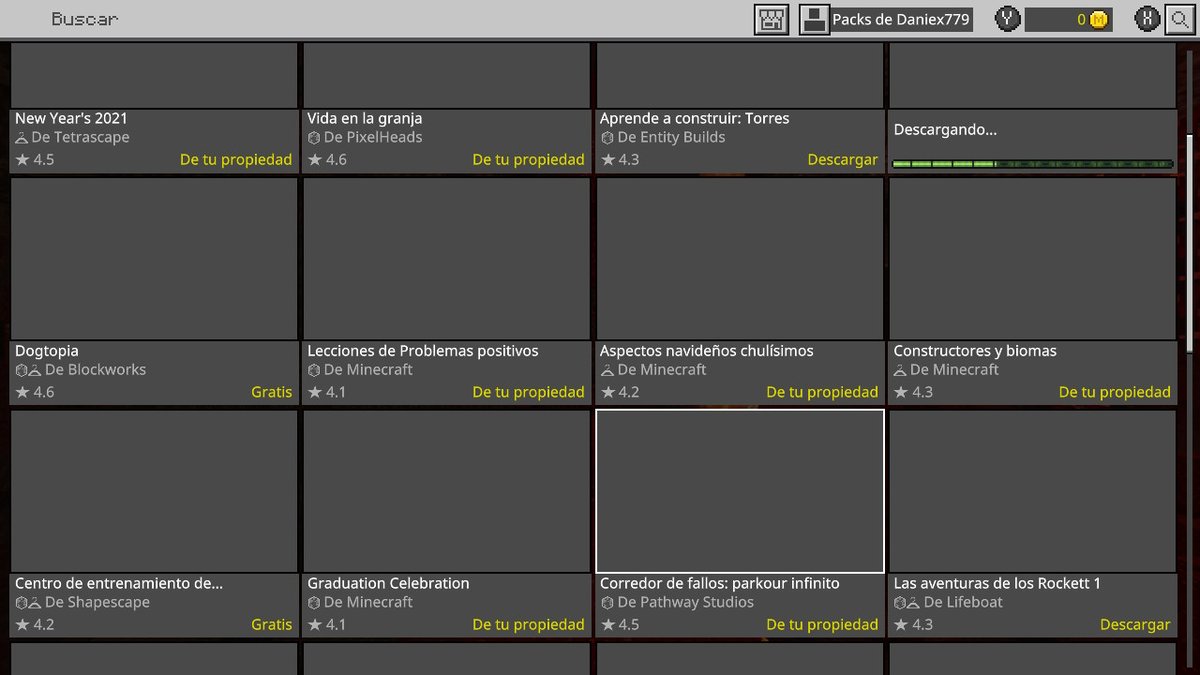The image size is (1200, 675).
Task: Click the Minecoin balance showing 0
Action: (x=1068, y=19)
